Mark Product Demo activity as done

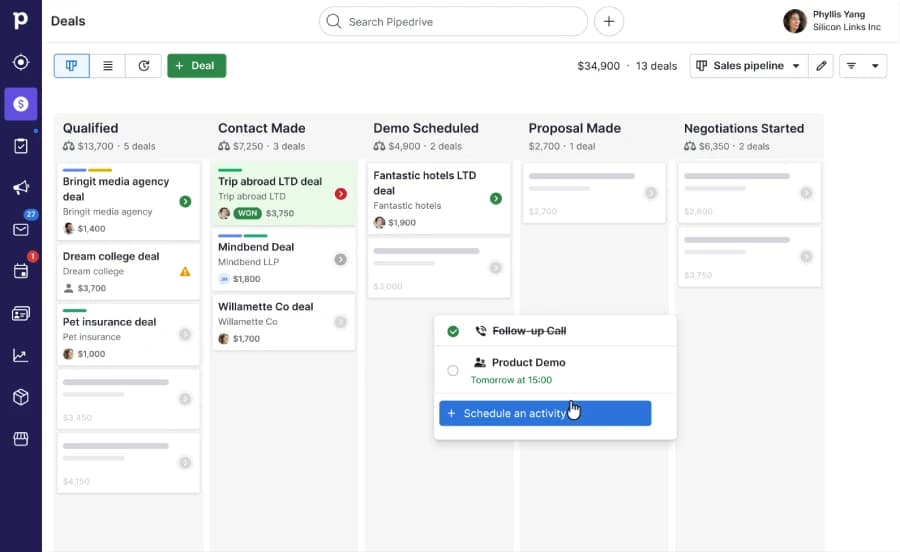pos(453,371)
